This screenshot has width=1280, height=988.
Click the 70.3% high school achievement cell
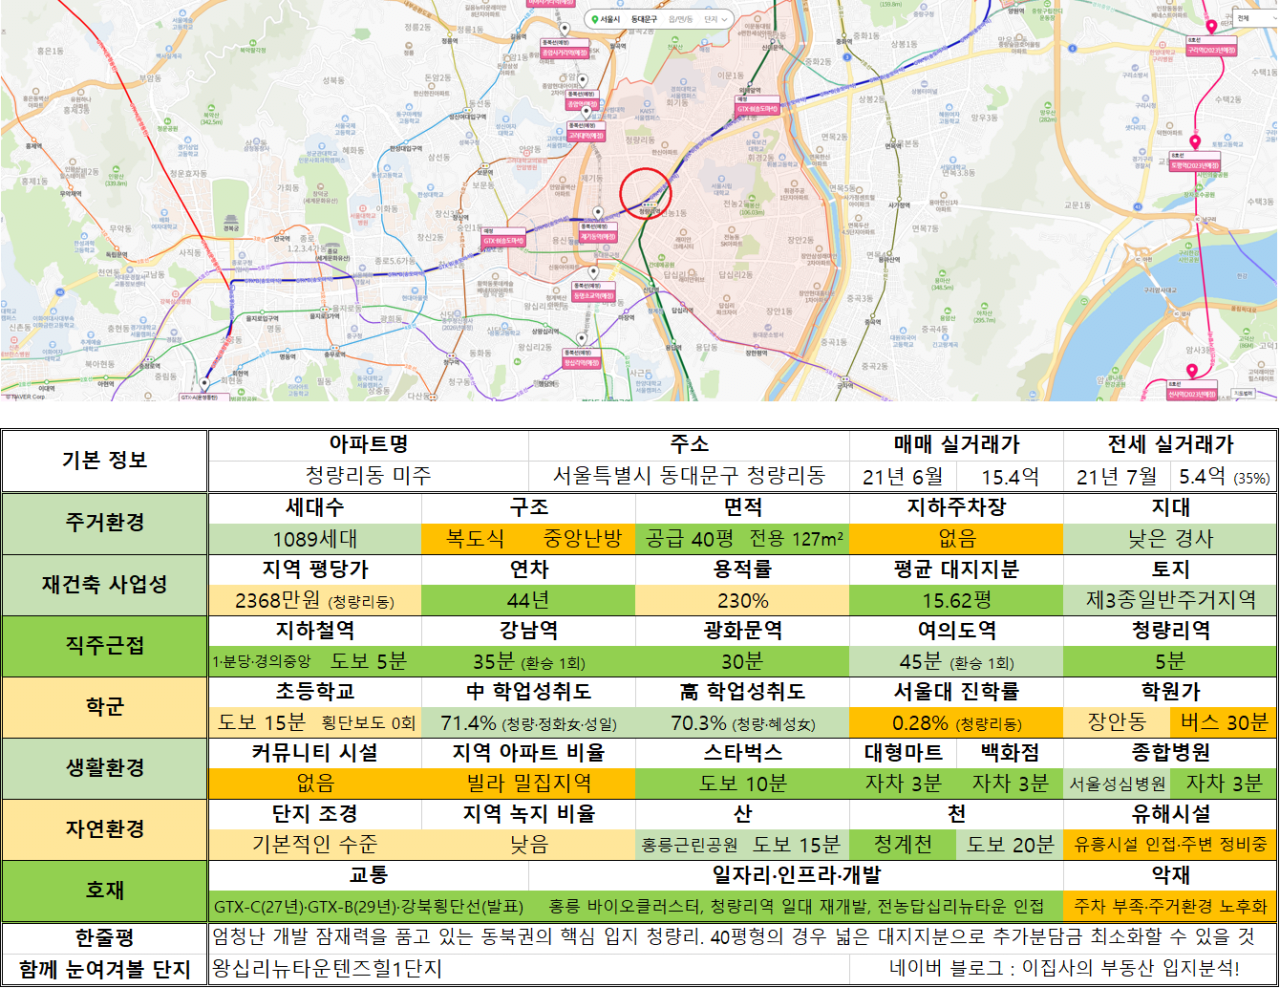point(742,723)
